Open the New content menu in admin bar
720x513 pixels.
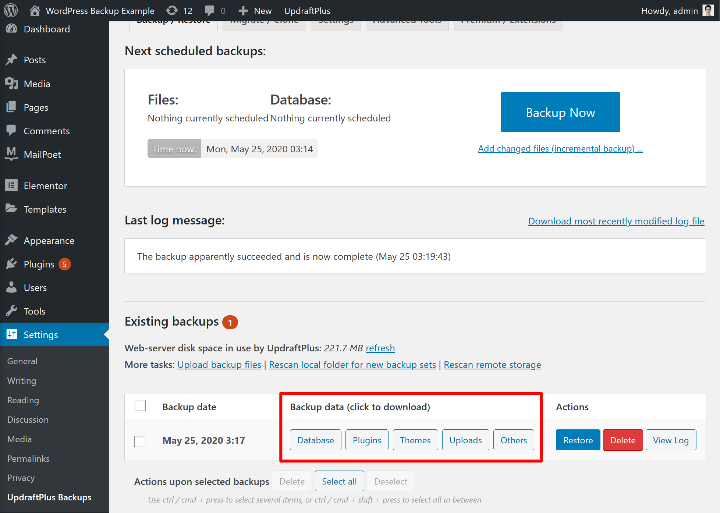(x=255, y=10)
